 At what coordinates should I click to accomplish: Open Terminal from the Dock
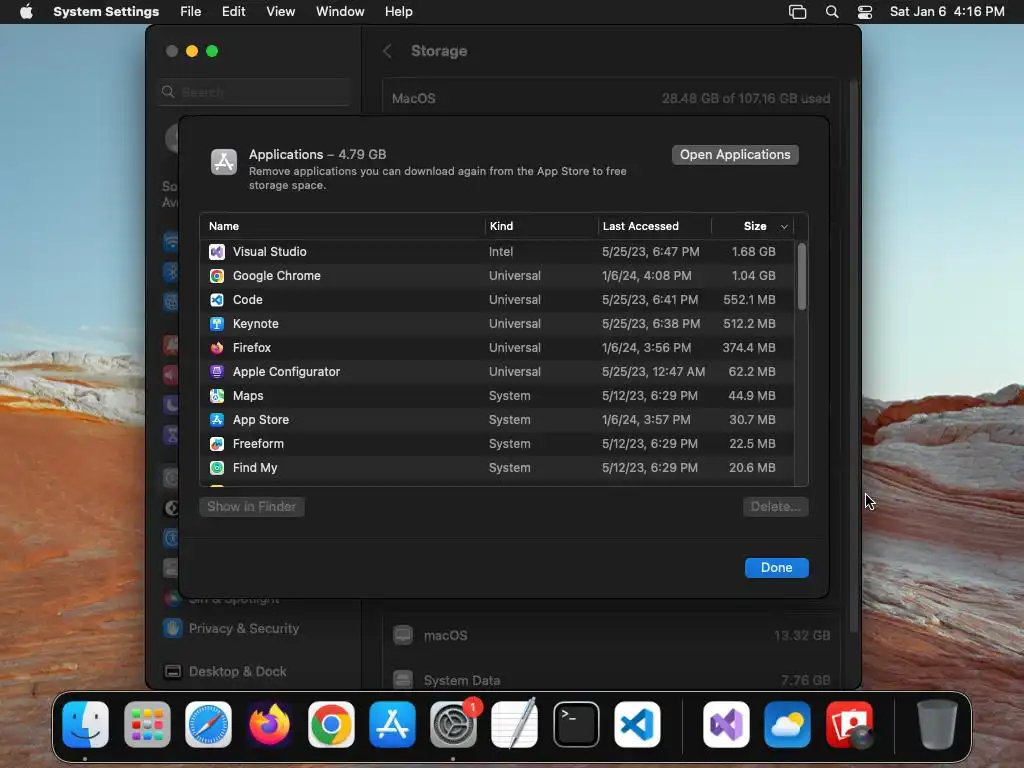(576, 724)
